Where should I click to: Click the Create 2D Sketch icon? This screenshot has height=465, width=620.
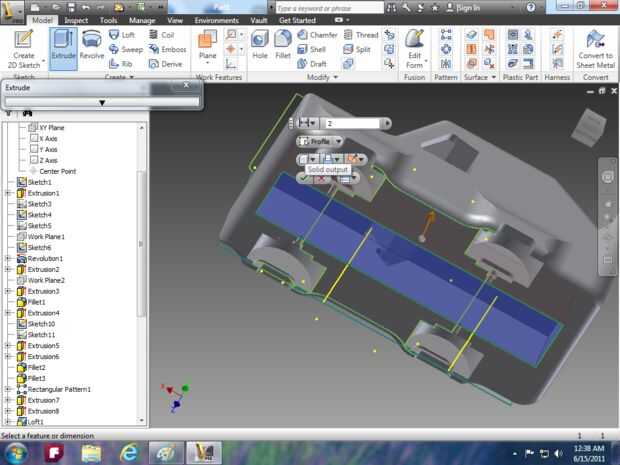24,48
